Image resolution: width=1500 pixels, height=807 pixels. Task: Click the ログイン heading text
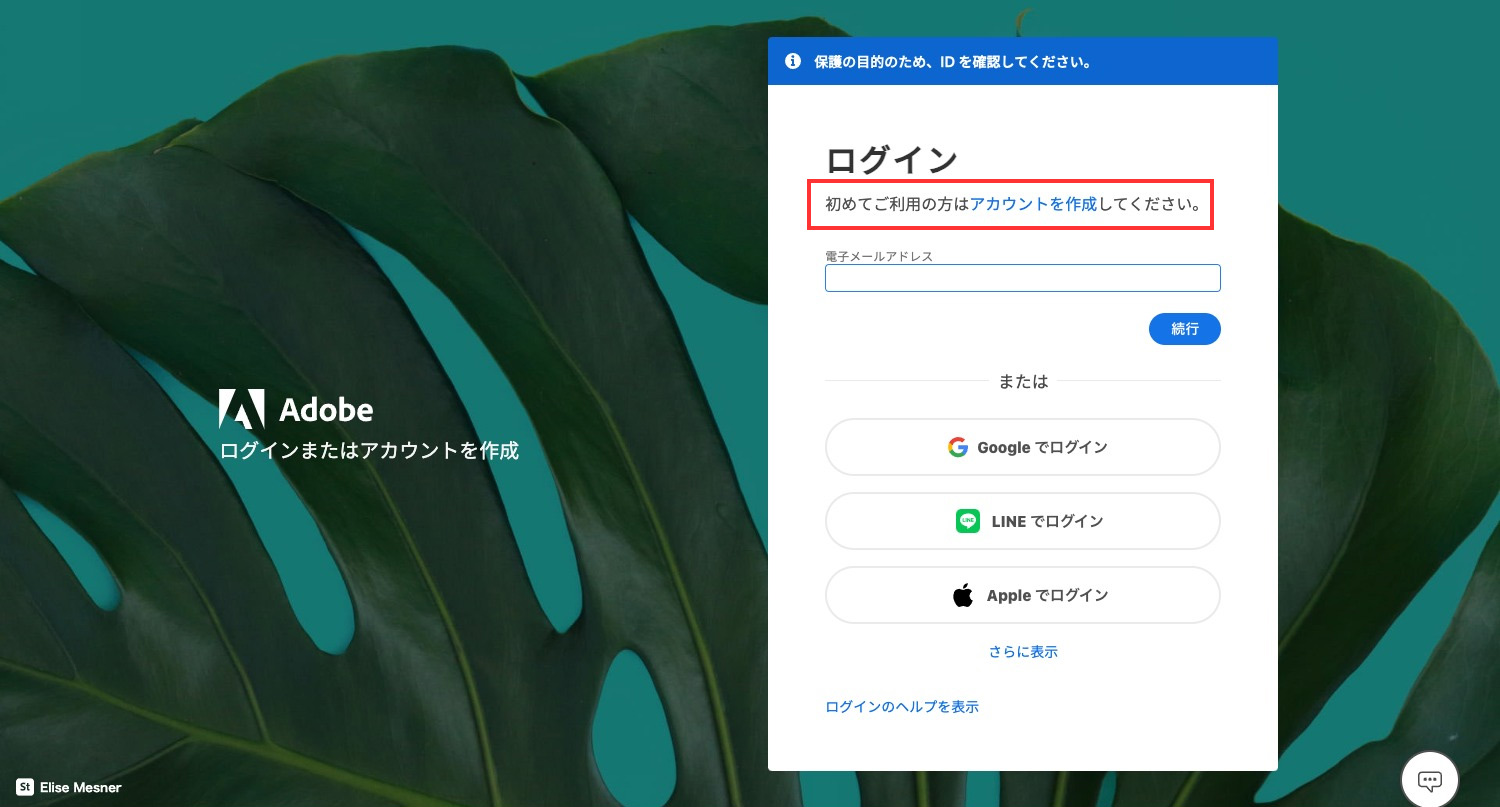(x=892, y=160)
